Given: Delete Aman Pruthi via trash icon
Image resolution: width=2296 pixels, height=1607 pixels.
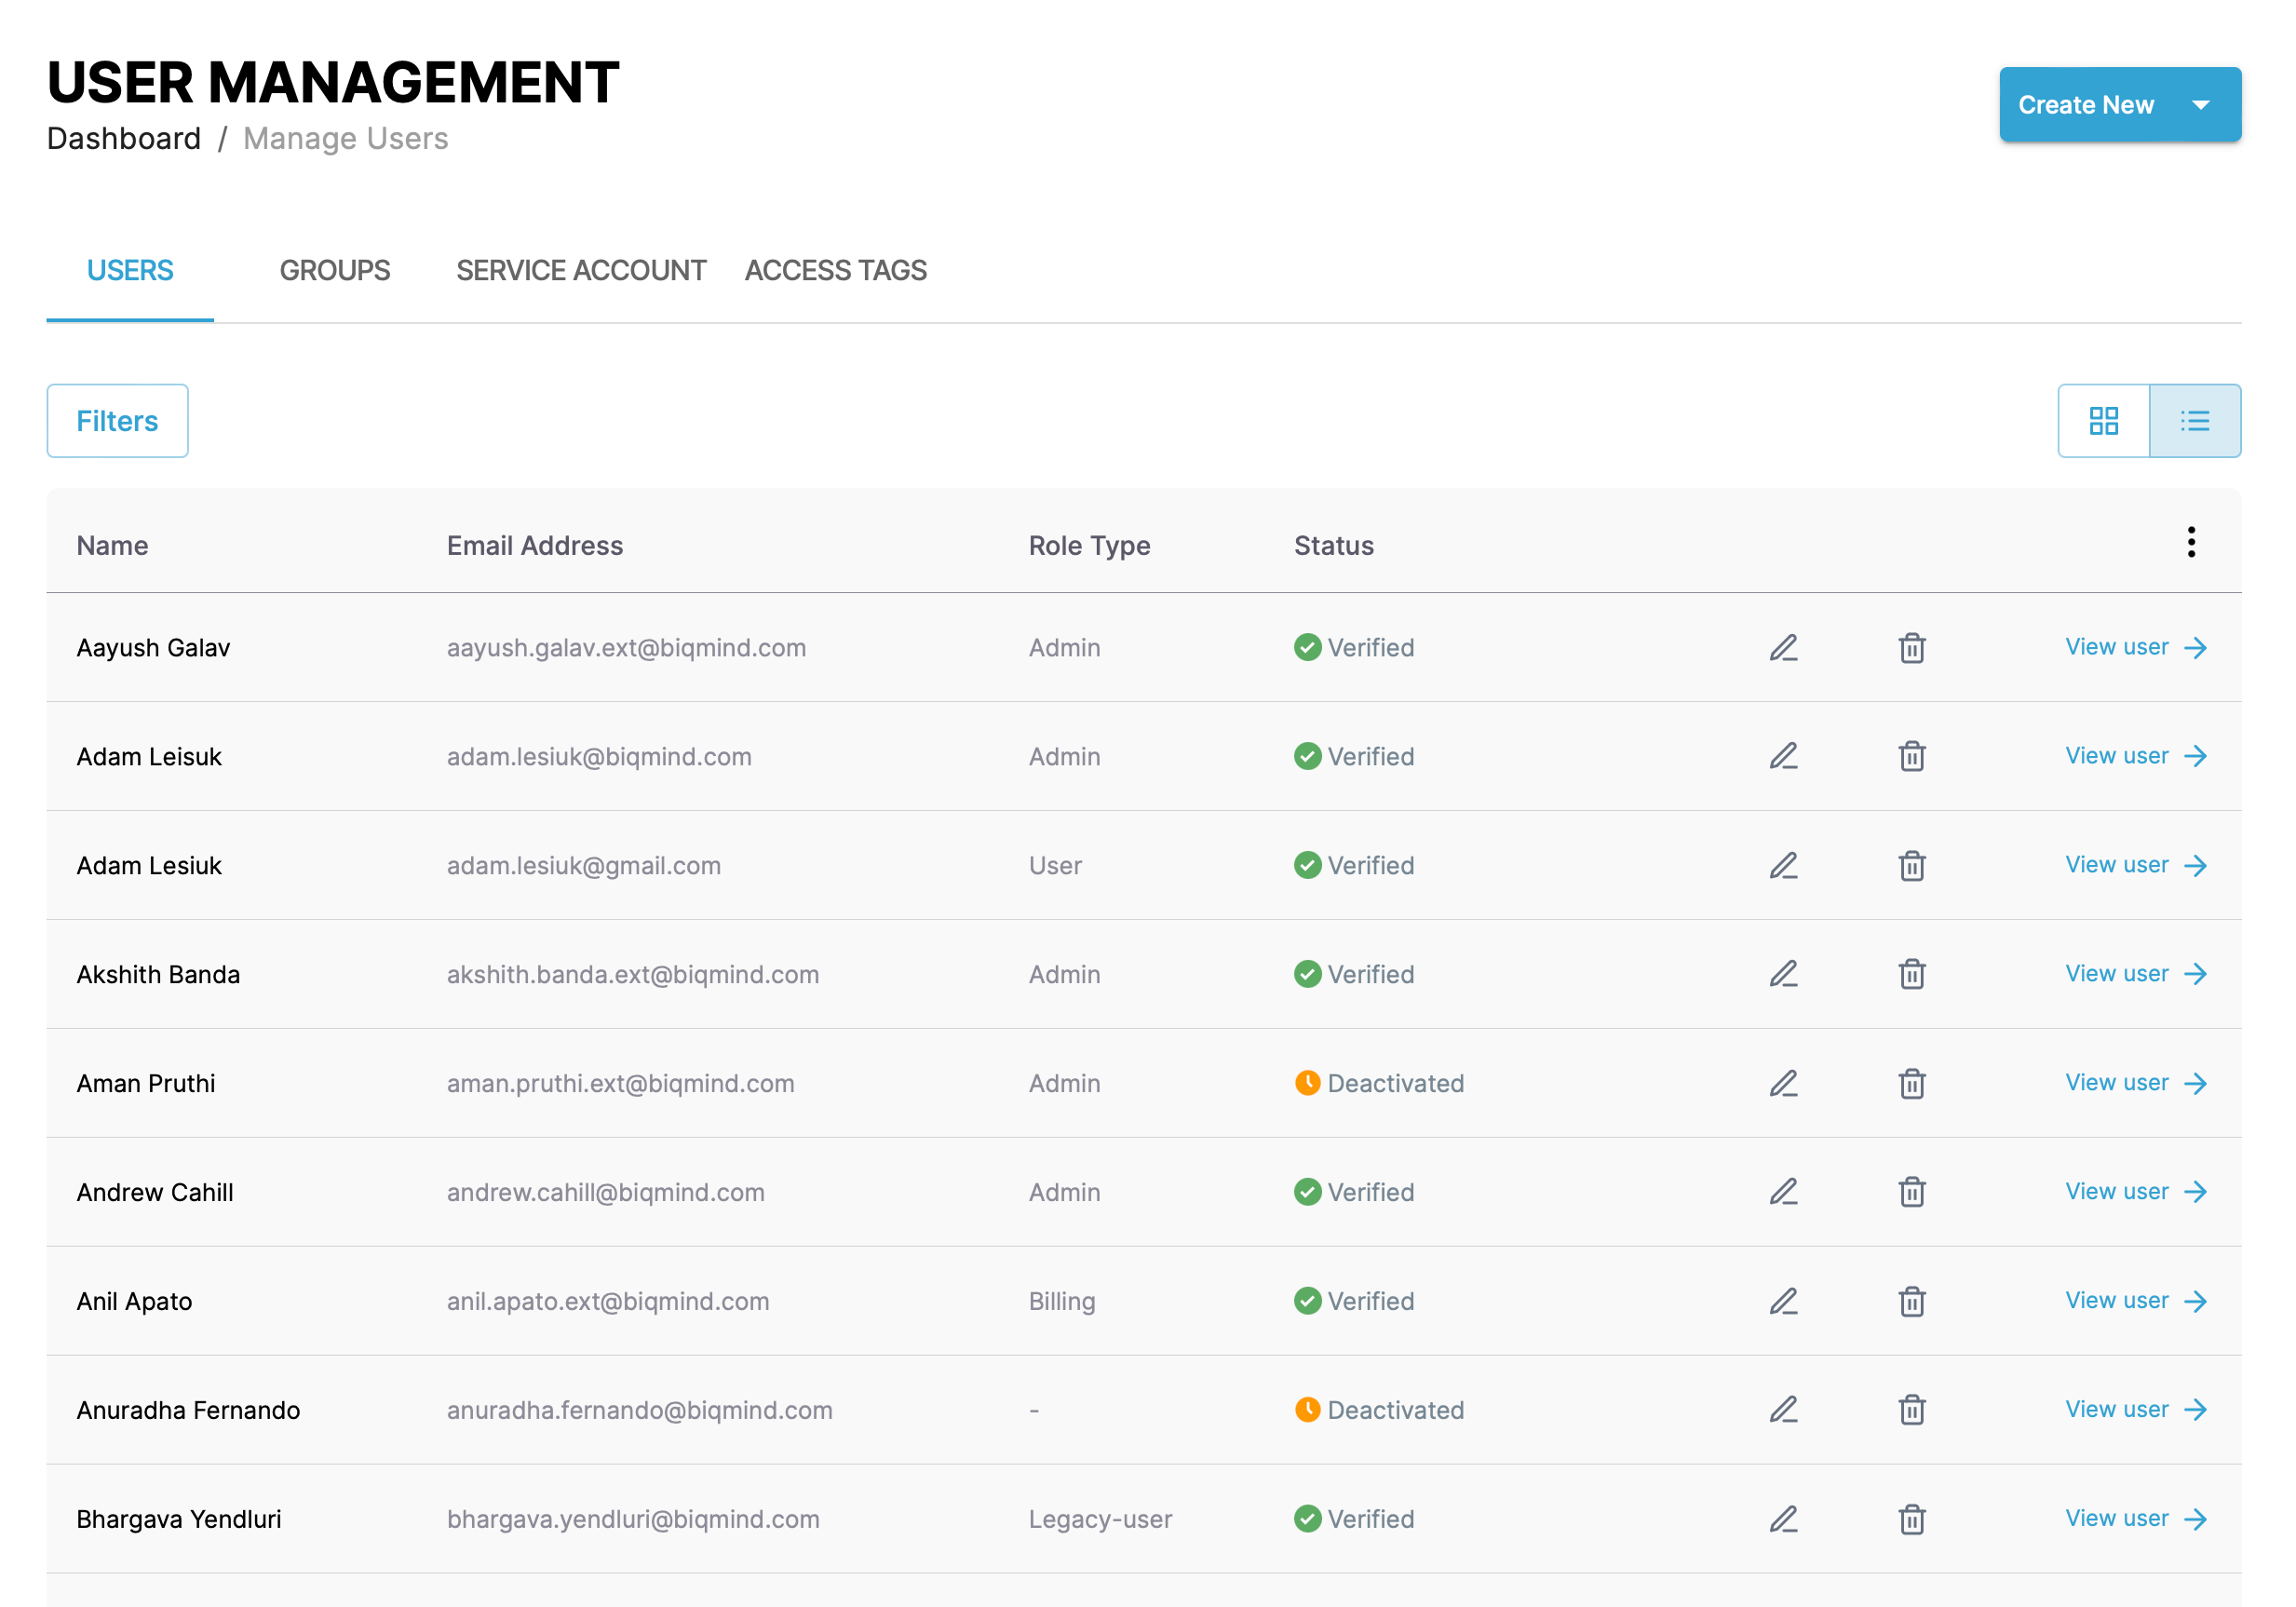Looking at the screenshot, I should [1911, 1084].
